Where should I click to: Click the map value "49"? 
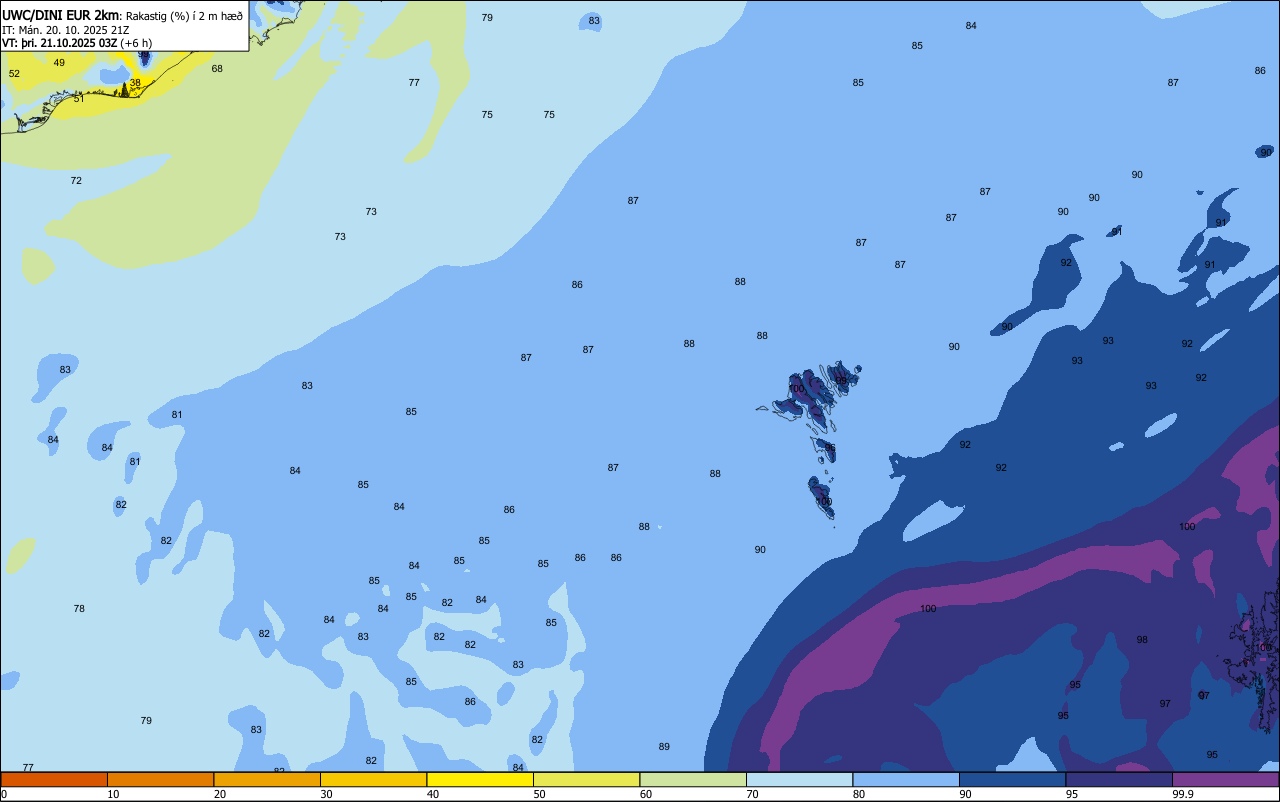point(59,63)
